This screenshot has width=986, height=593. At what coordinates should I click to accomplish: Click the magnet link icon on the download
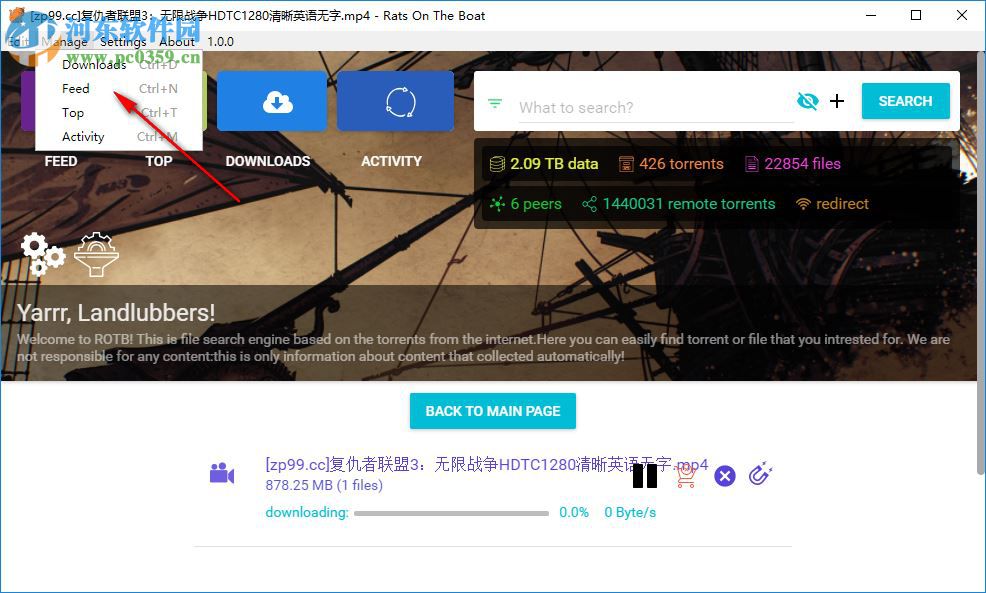click(760, 475)
